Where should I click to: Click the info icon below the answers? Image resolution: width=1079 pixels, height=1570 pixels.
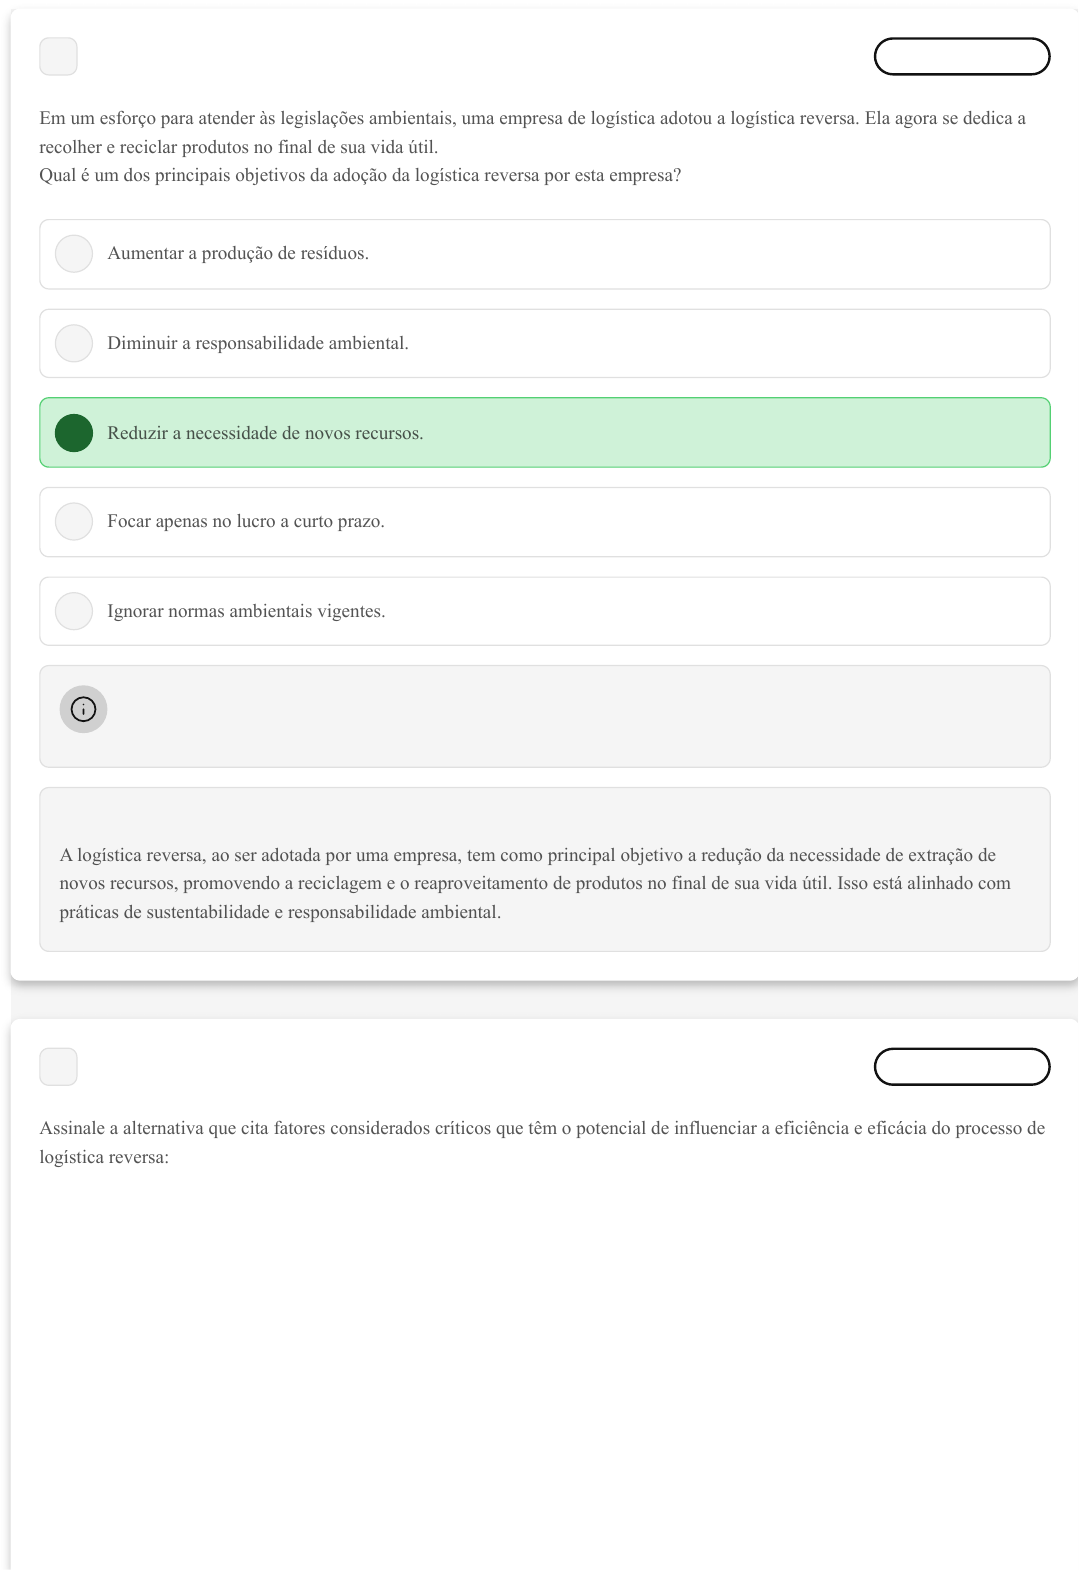(83, 709)
